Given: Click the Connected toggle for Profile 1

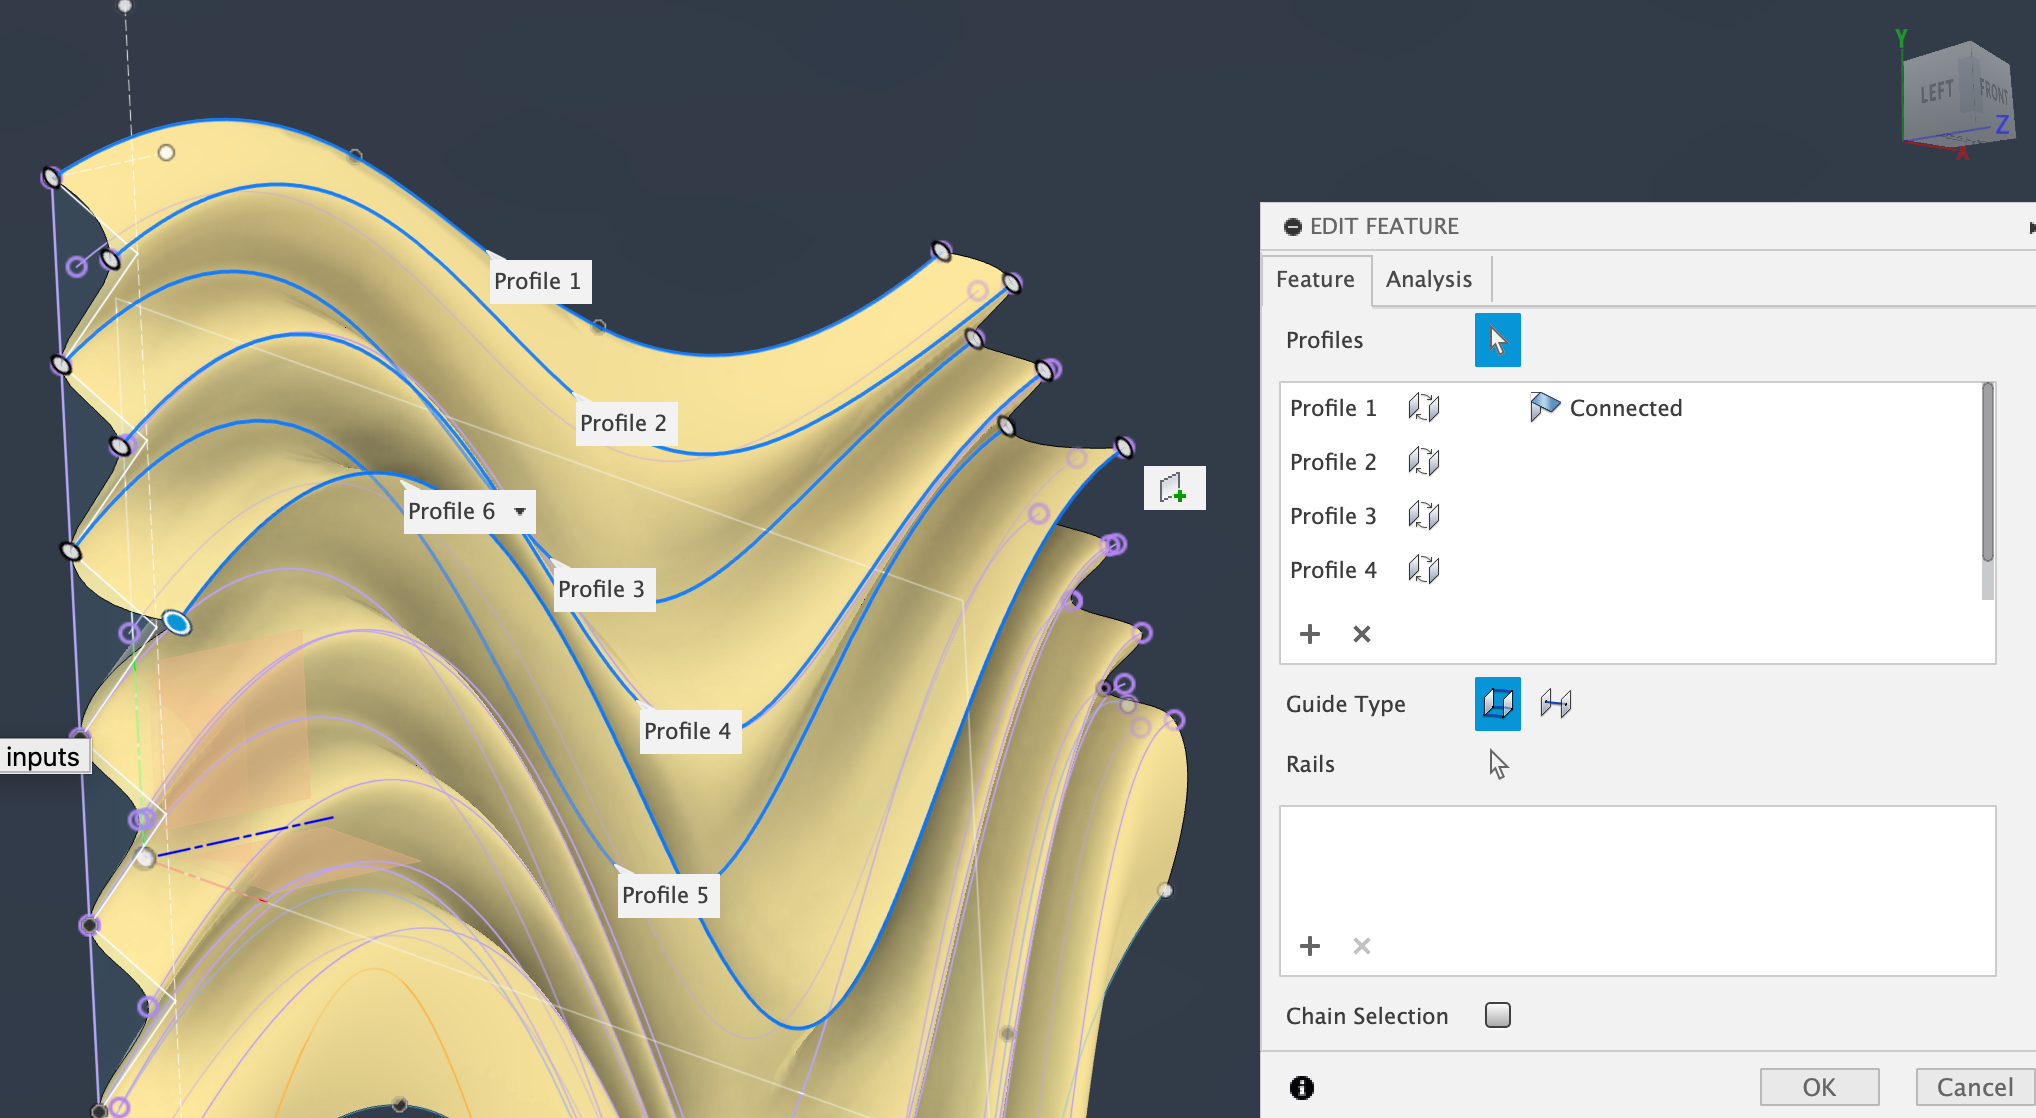Looking at the screenshot, I should (x=1542, y=408).
